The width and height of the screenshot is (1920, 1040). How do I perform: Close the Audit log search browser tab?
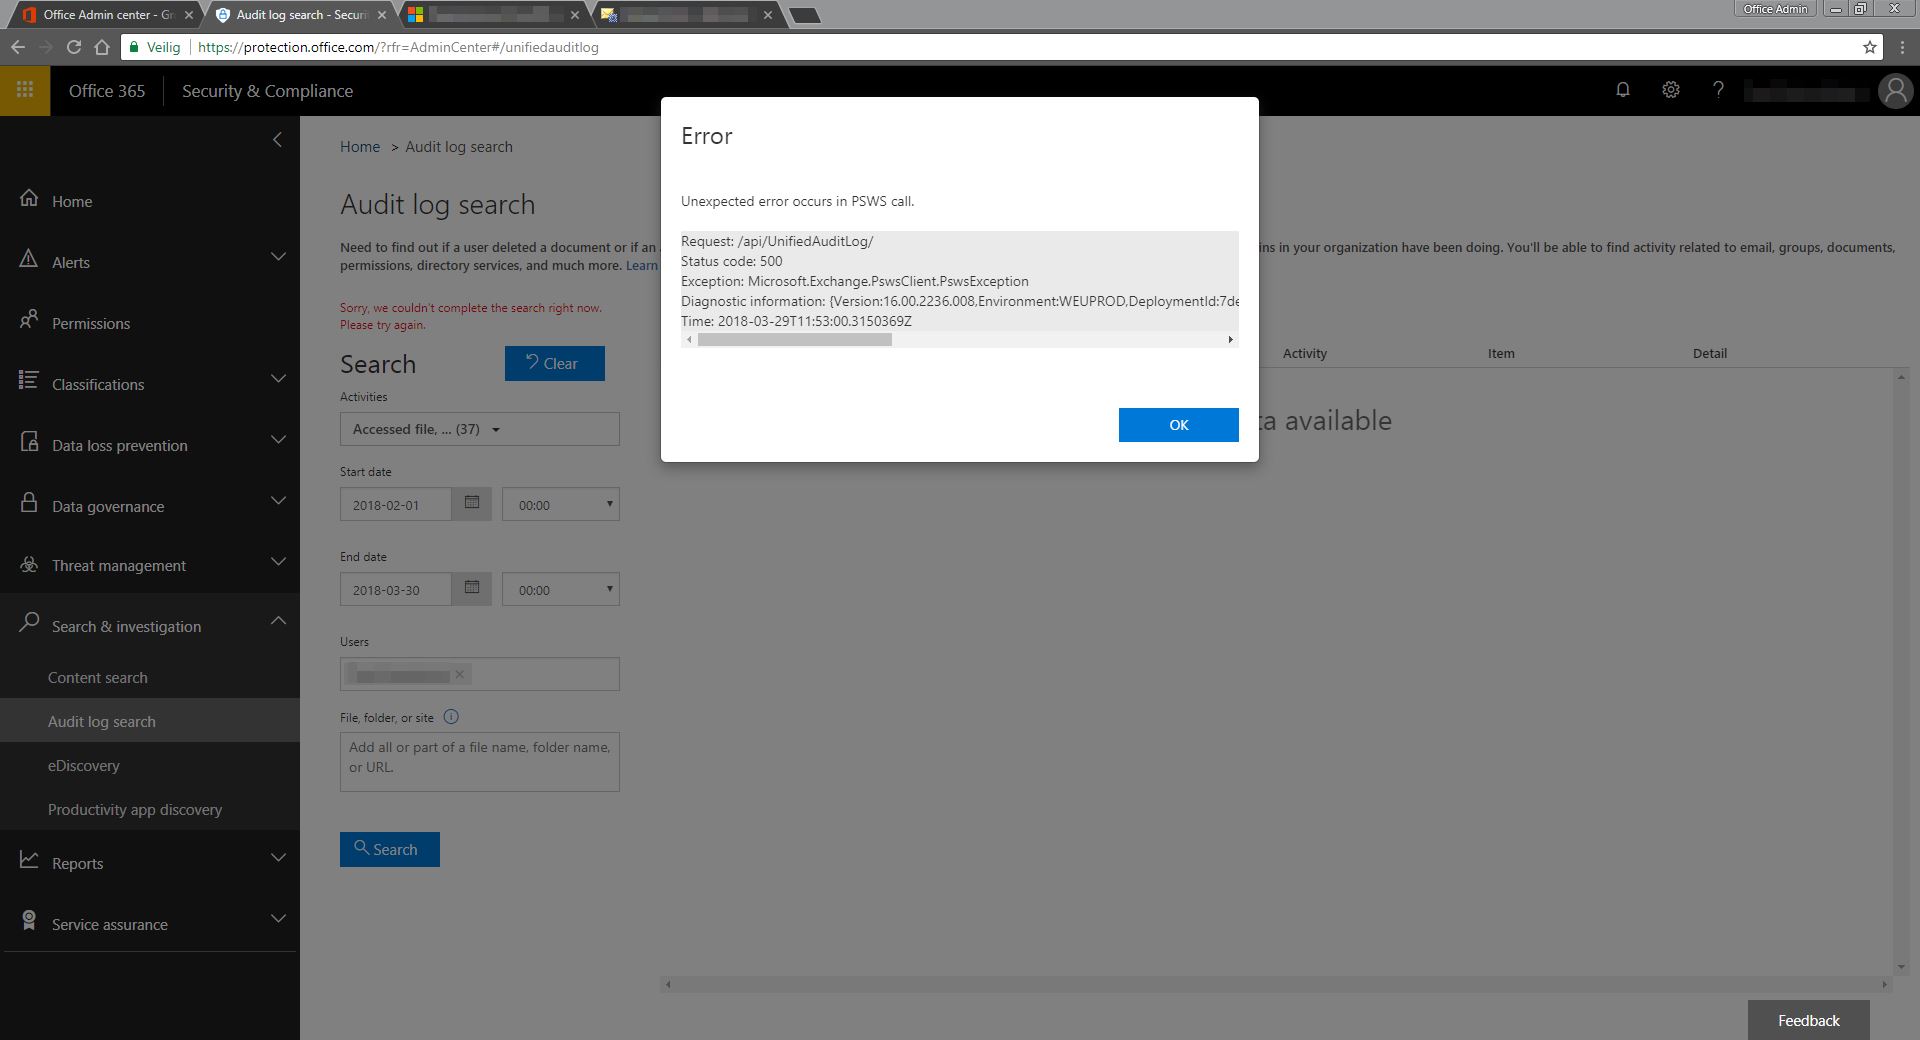[x=382, y=15]
